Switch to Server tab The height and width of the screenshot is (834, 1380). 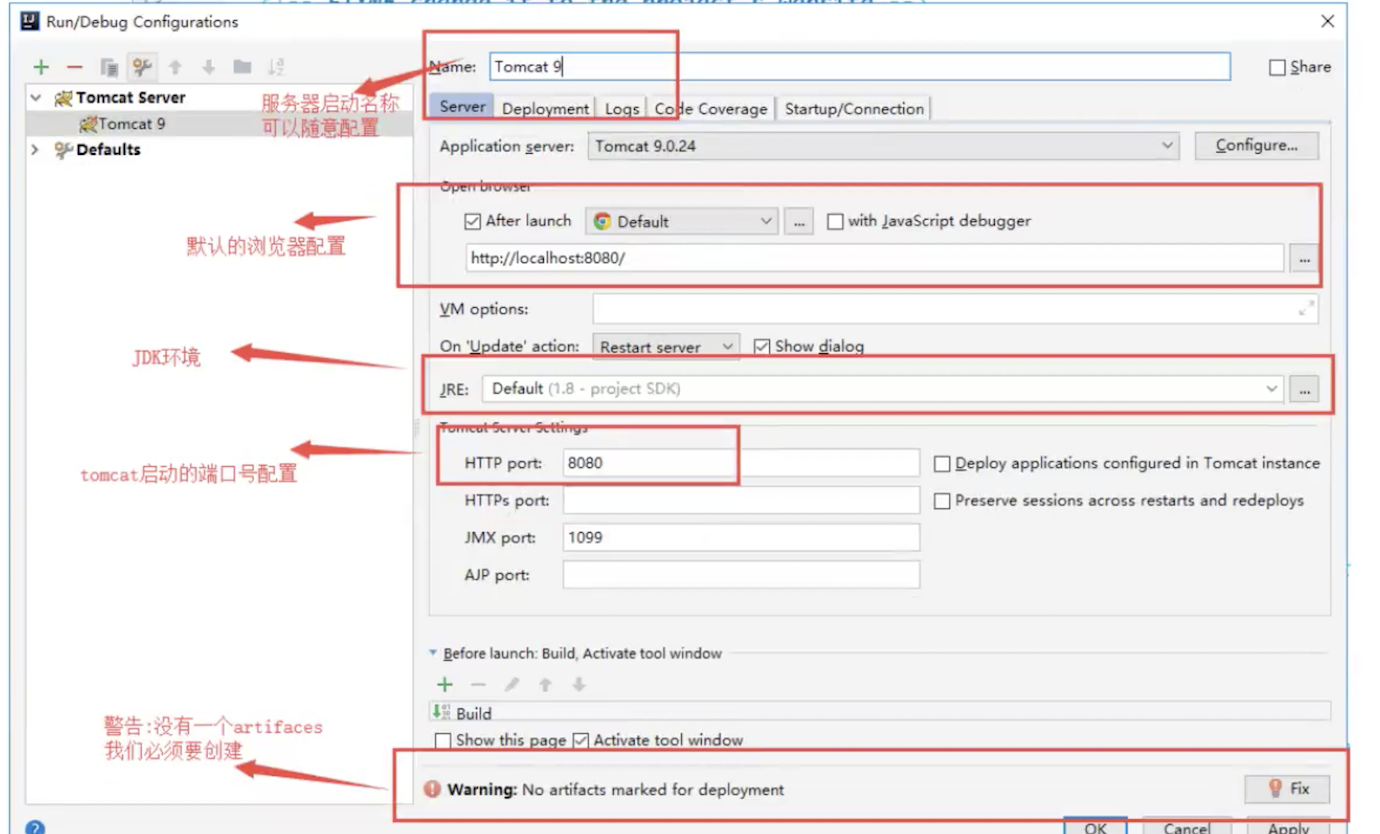pyautogui.click(x=462, y=107)
